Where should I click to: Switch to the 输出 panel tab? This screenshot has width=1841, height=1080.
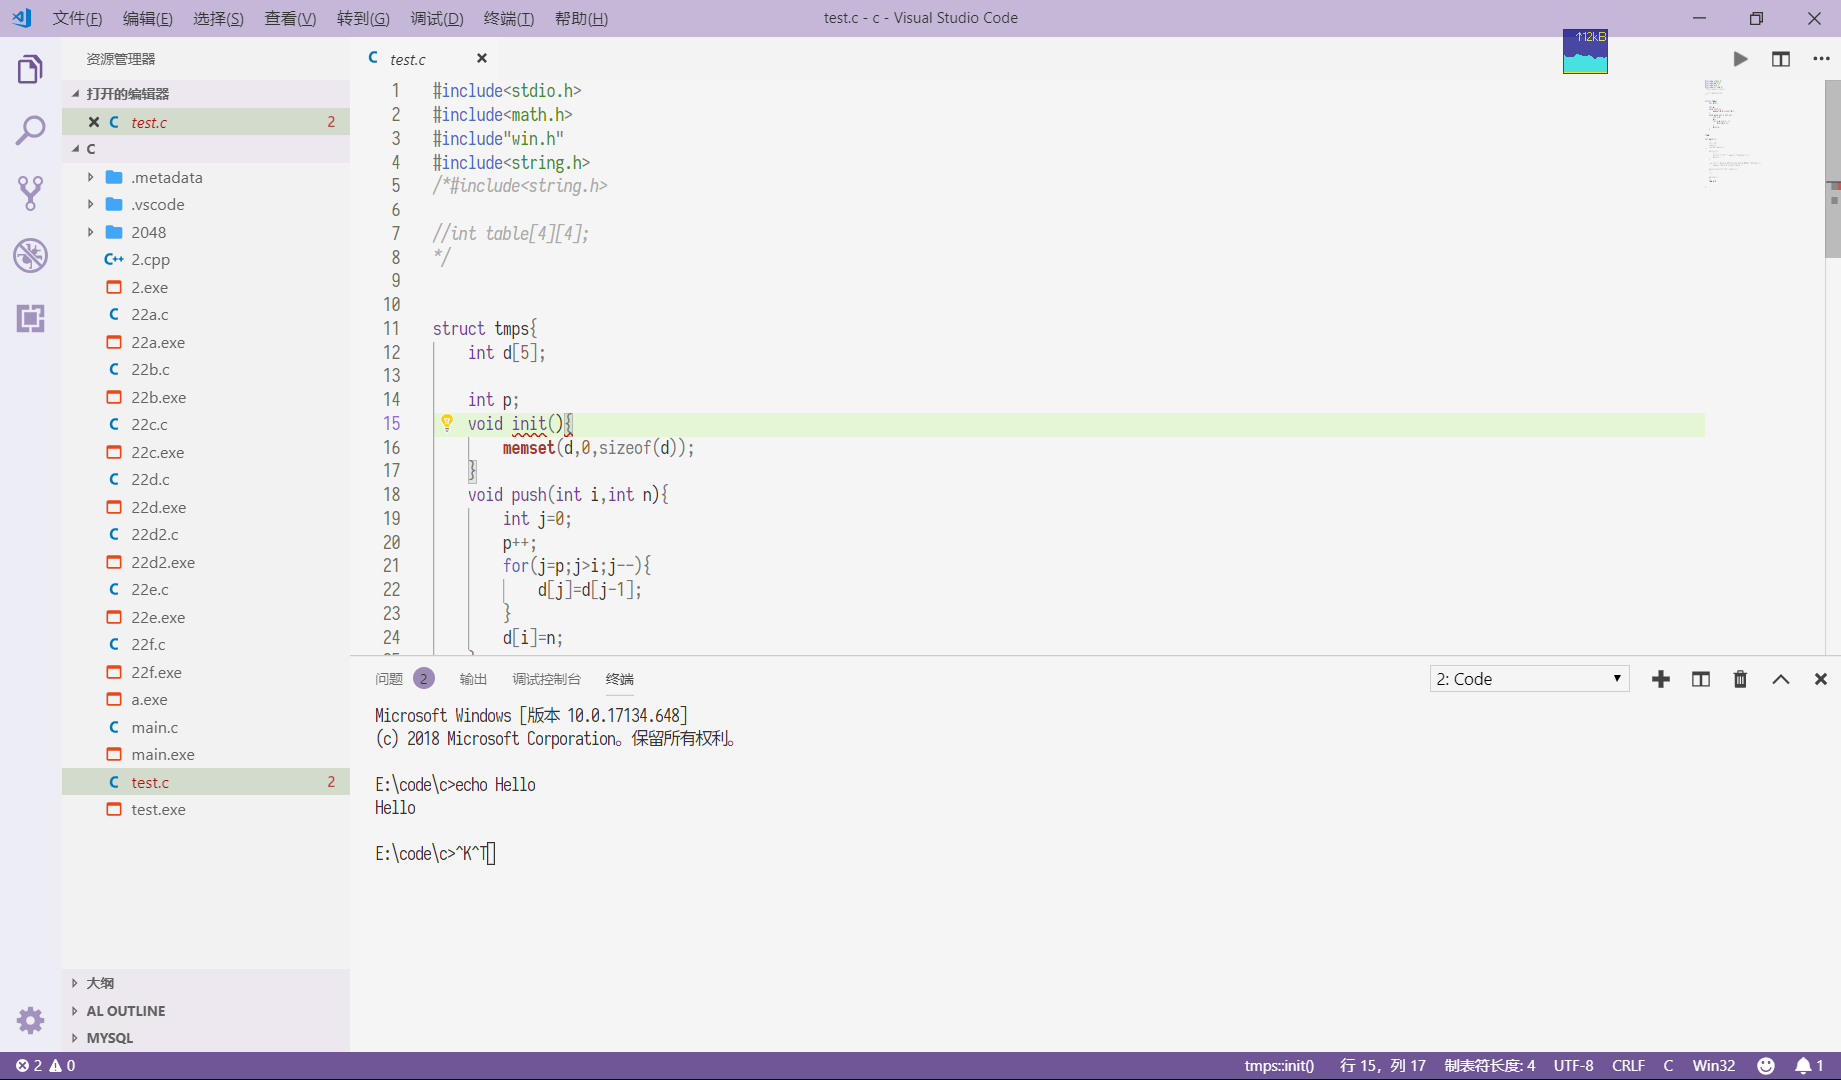[473, 679]
